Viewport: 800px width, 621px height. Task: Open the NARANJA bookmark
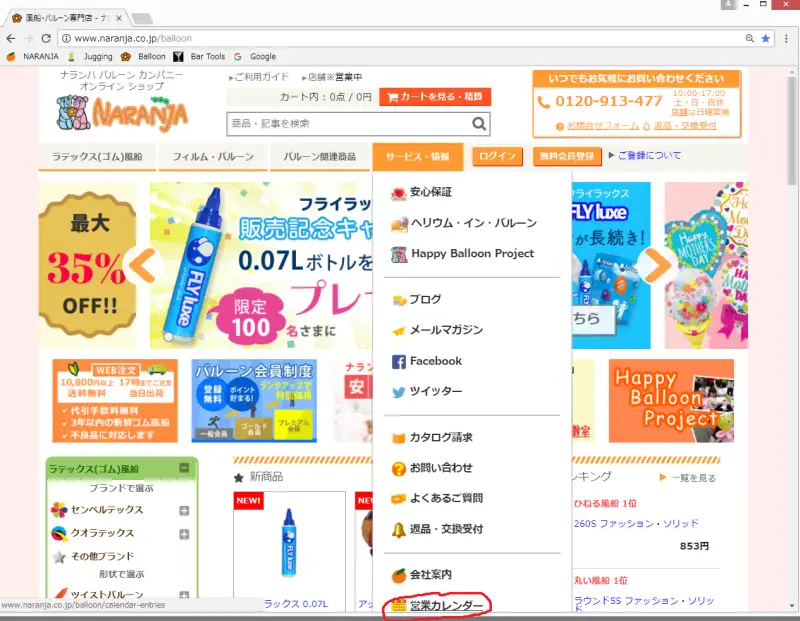point(33,57)
